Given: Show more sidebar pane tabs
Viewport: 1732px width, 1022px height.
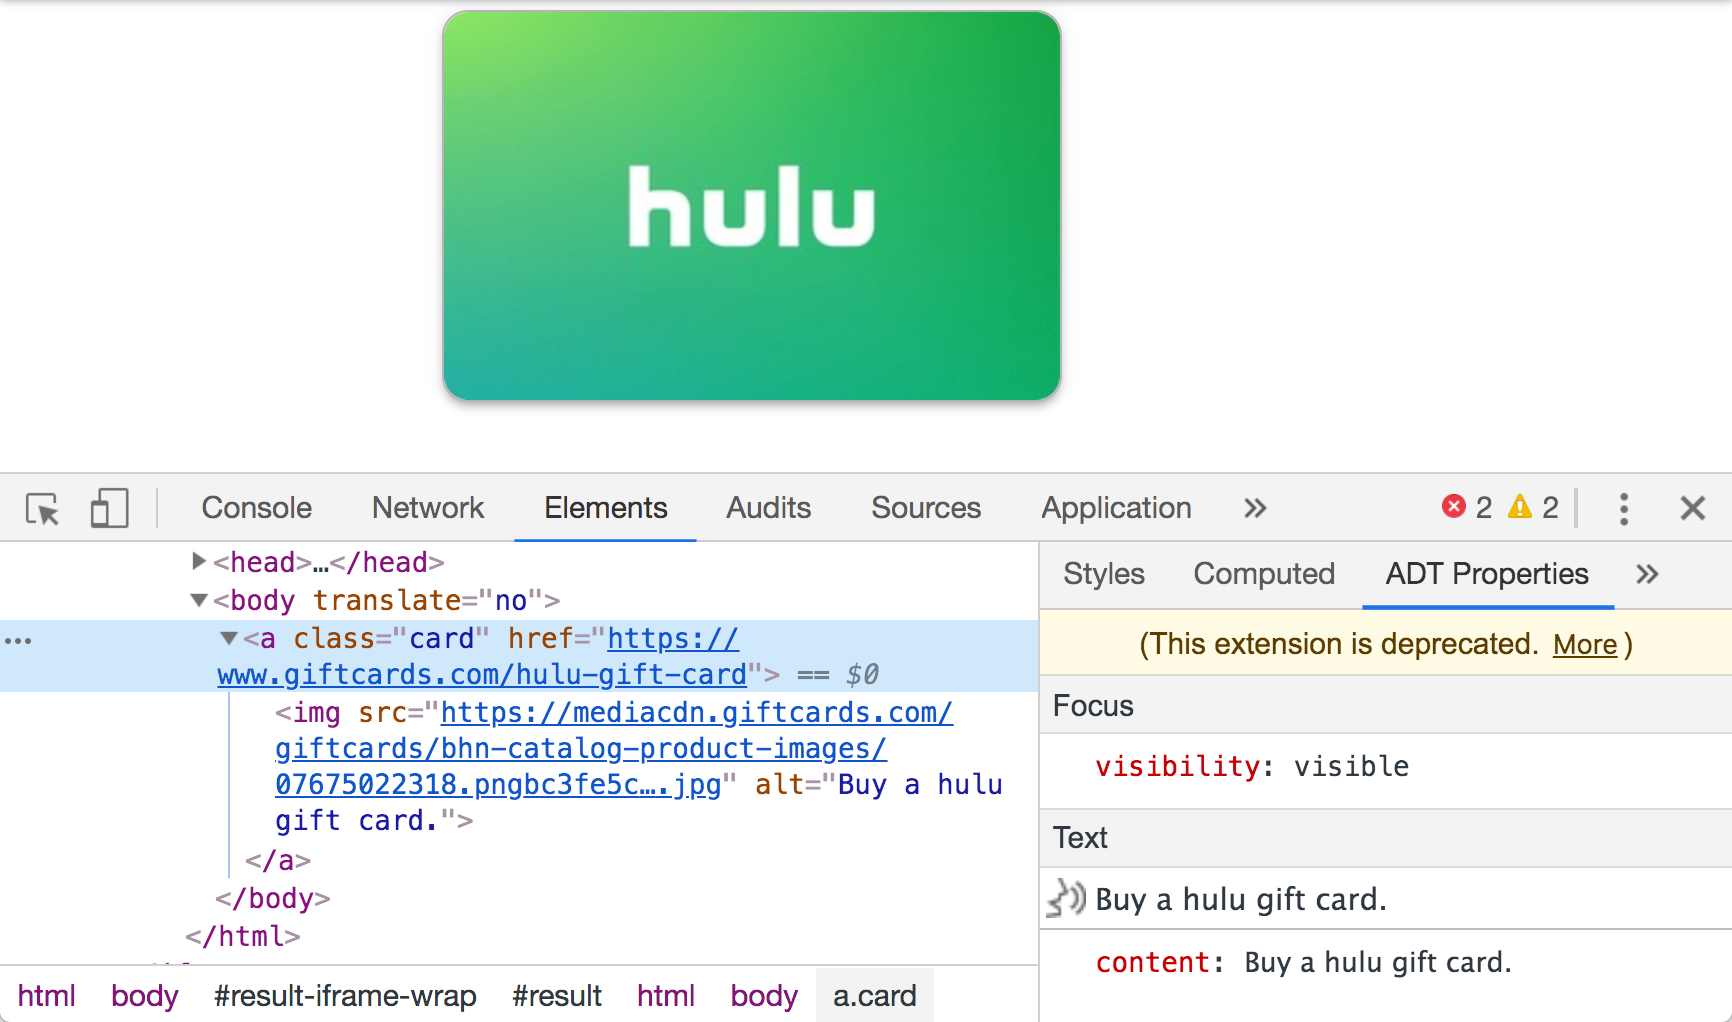Looking at the screenshot, I should 1647,574.
